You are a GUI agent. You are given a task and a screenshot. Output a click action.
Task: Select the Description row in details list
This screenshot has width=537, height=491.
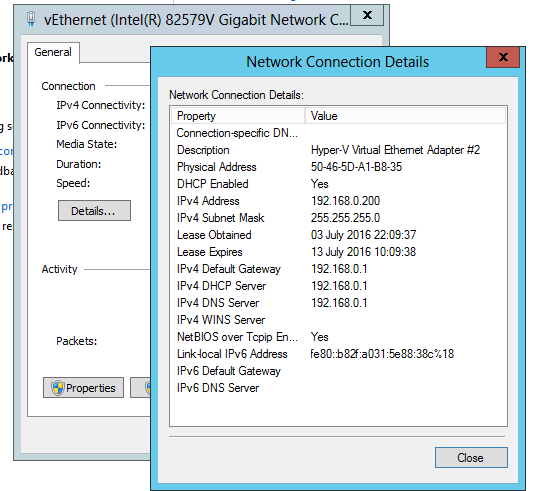338,150
